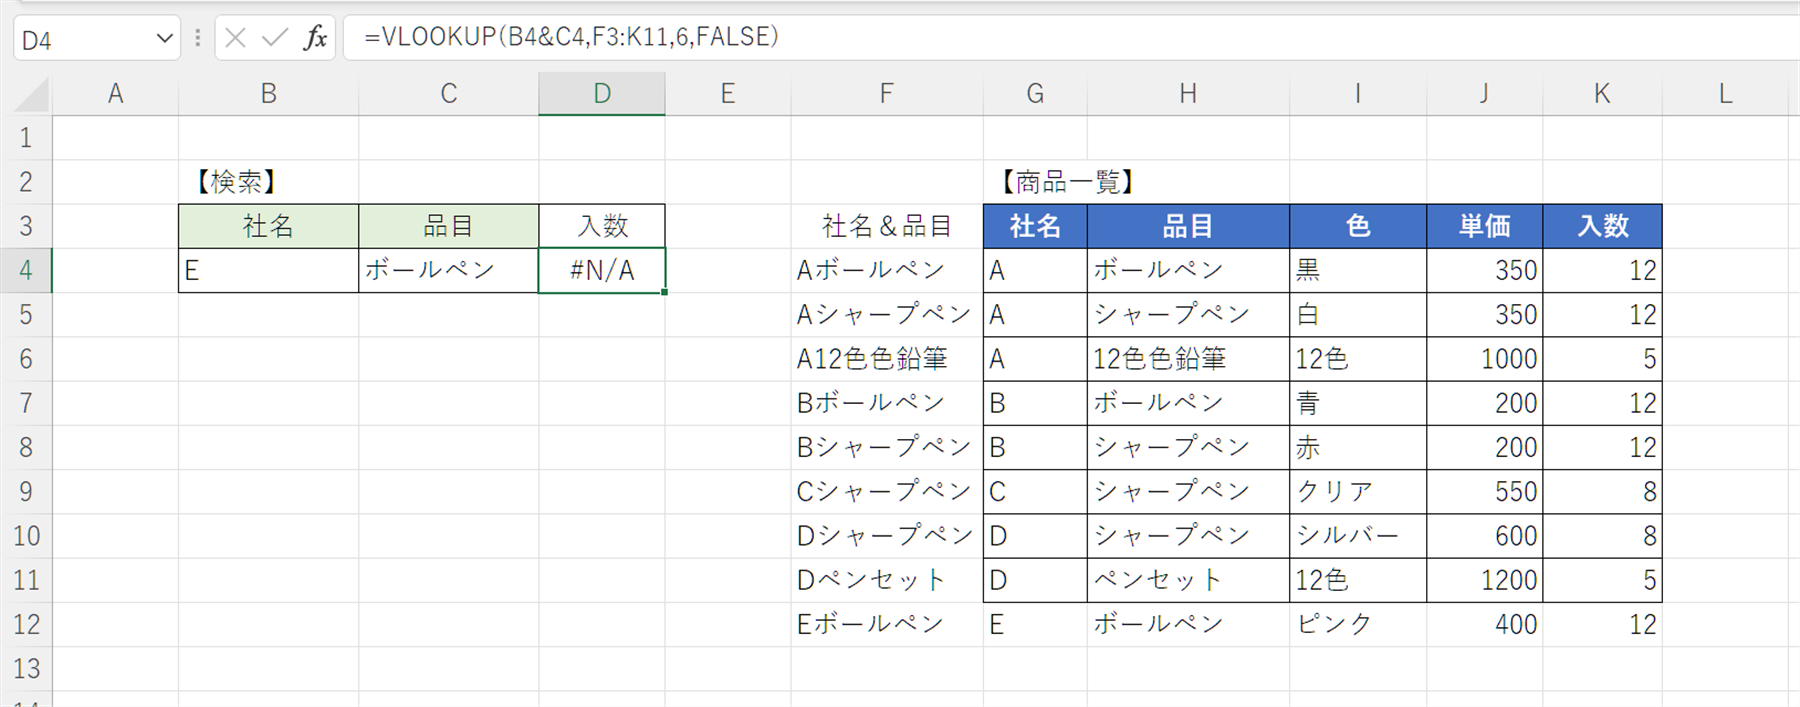Screen dimensions: 1800x707
Task: Select column G header
Action: (1036, 94)
